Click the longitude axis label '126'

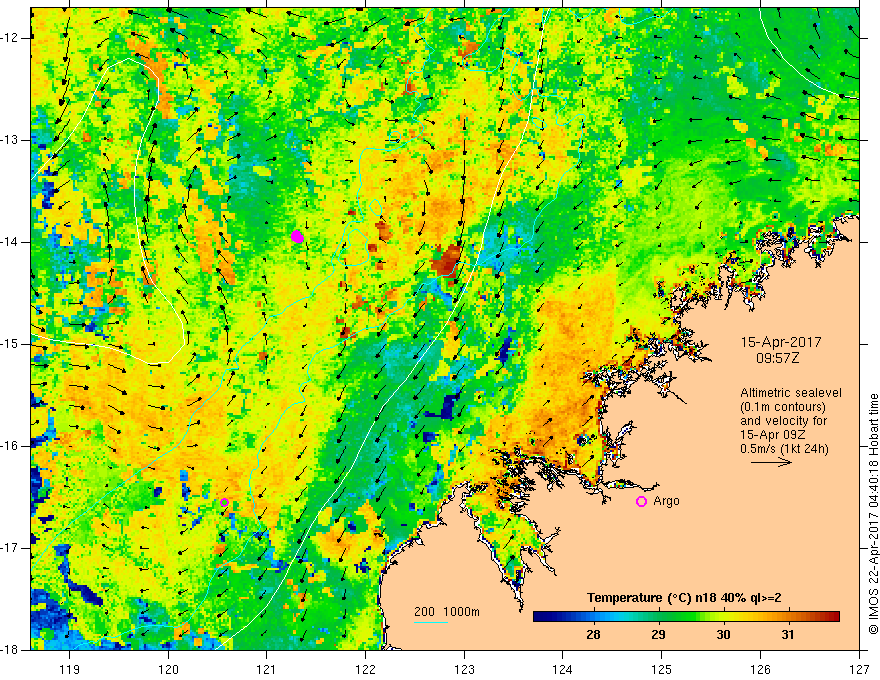point(760,669)
